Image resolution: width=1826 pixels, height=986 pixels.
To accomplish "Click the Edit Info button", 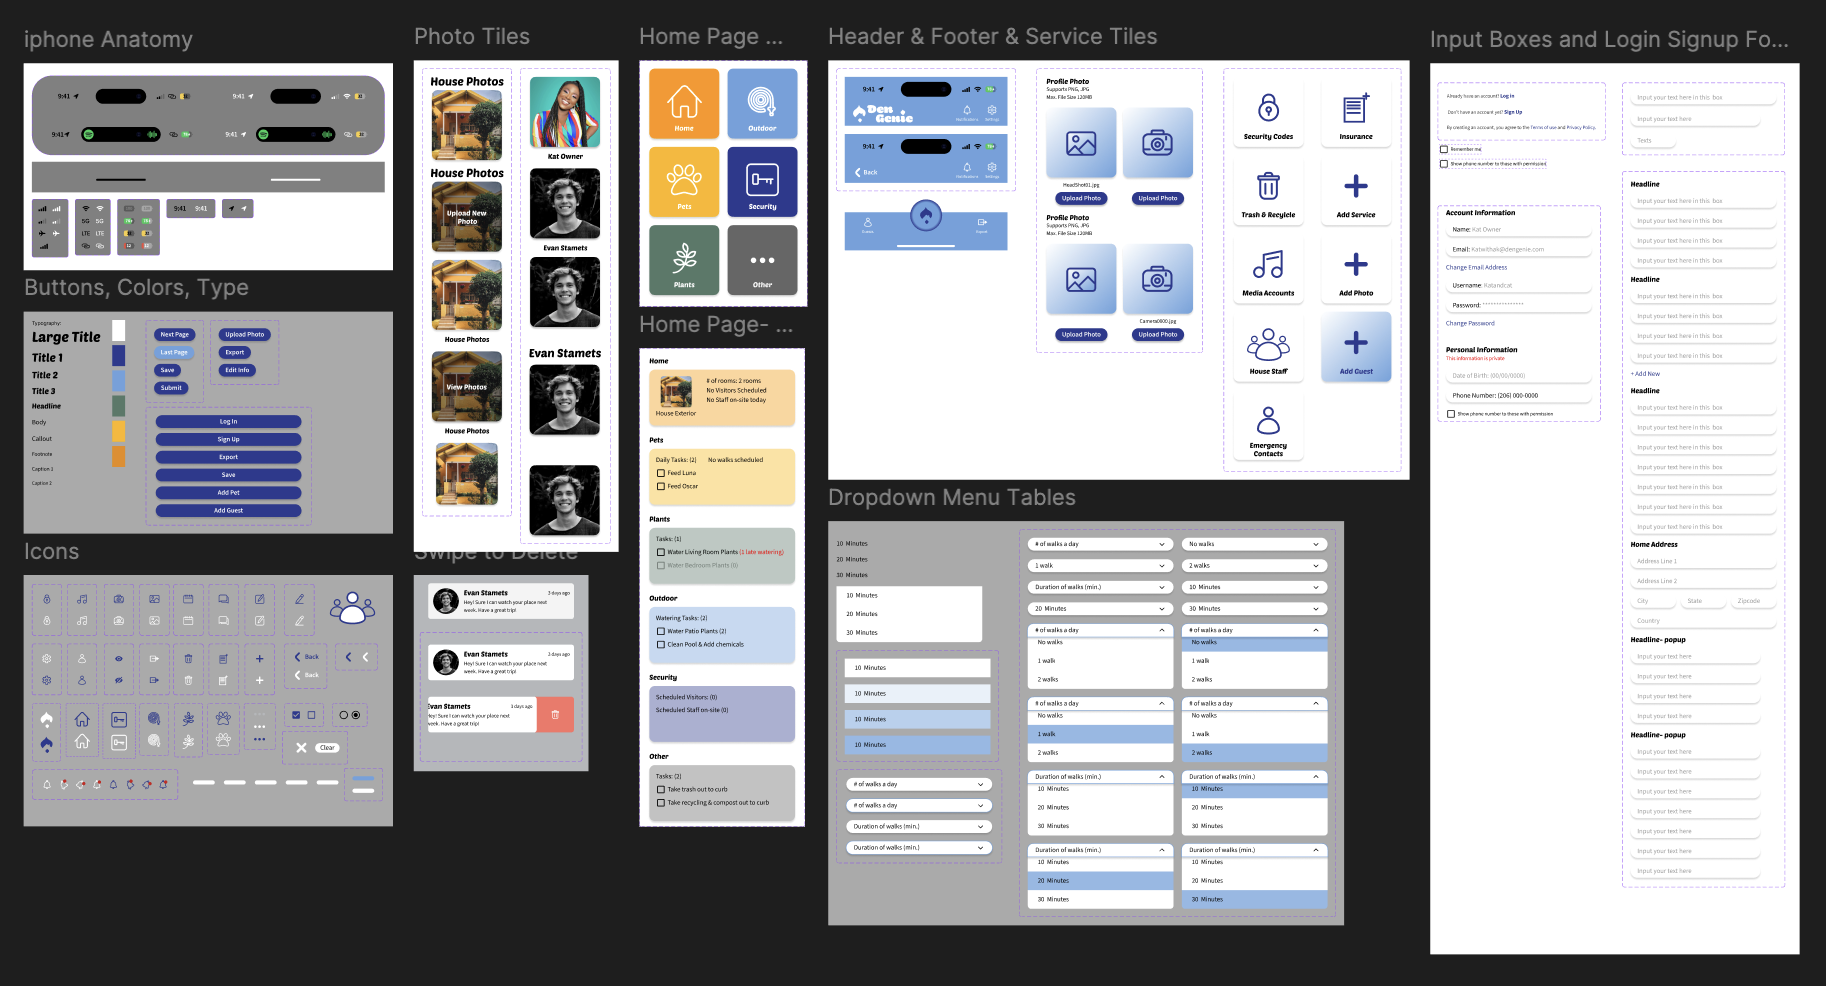I will pyautogui.click(x=237, y=370).
